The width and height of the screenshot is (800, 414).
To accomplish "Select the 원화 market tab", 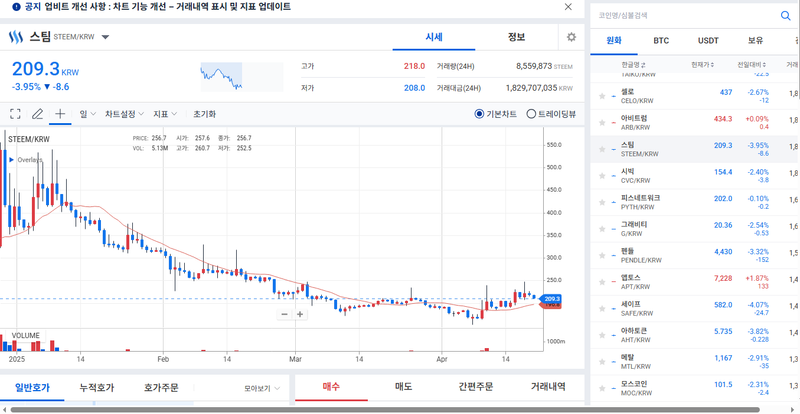I will coord(614,41).
